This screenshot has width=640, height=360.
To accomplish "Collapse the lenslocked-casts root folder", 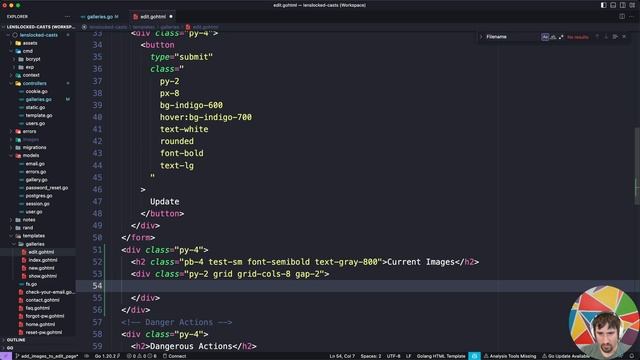I will point(38,35).
